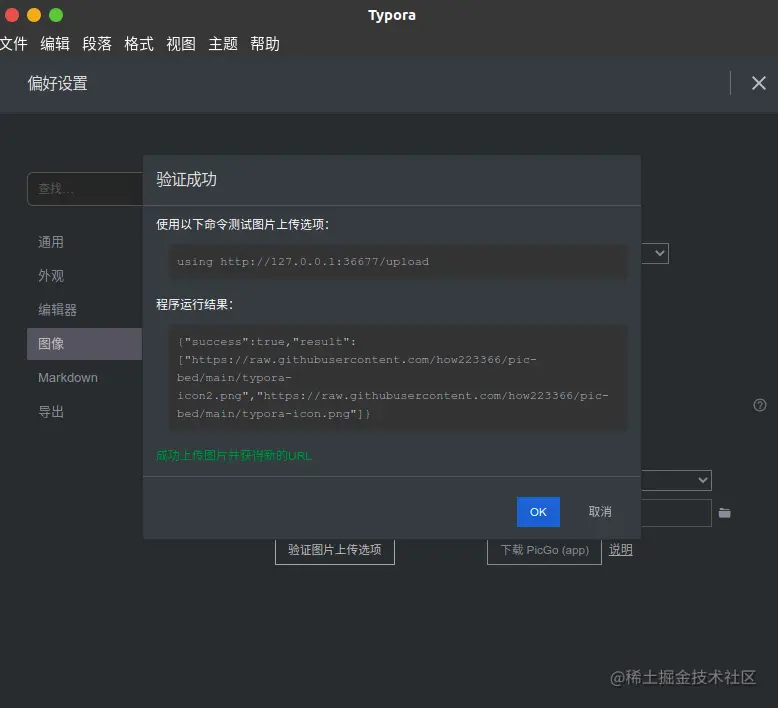Open the 视图 menu
778x708 pixels.
pos(181,44)
